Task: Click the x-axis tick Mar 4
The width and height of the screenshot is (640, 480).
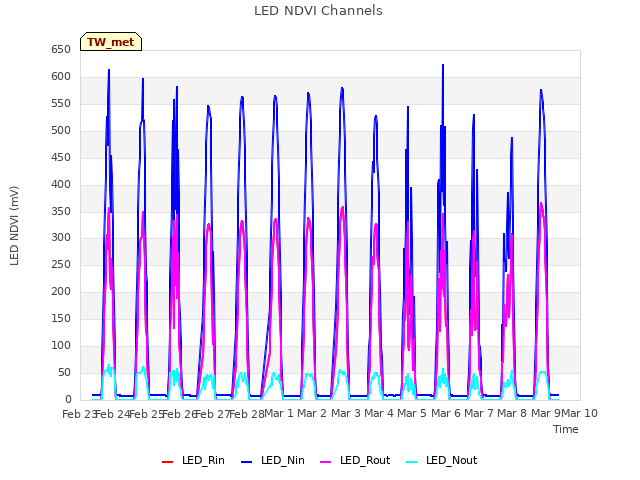Action: 379,413
